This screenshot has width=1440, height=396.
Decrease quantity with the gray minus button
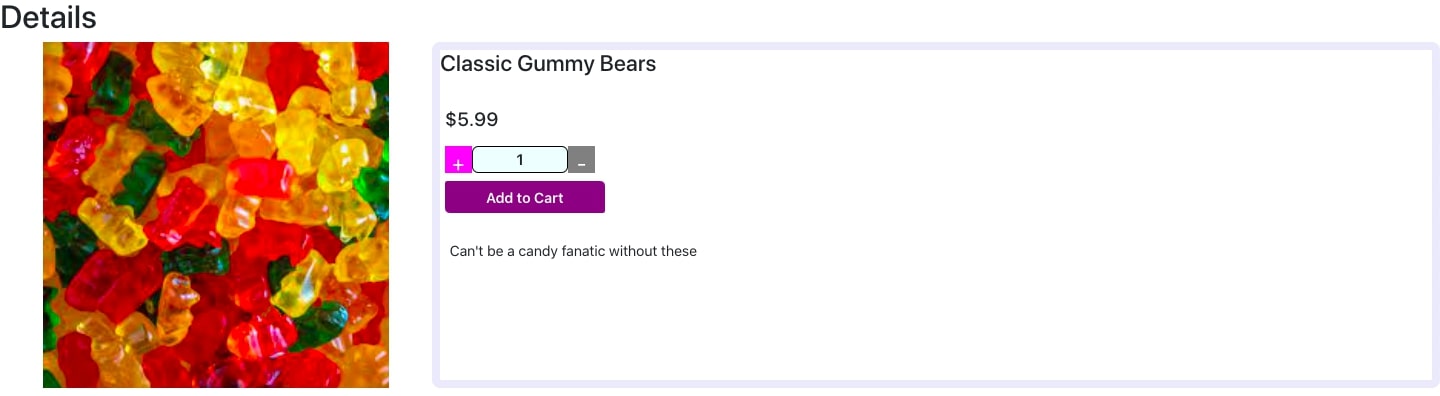581,160
